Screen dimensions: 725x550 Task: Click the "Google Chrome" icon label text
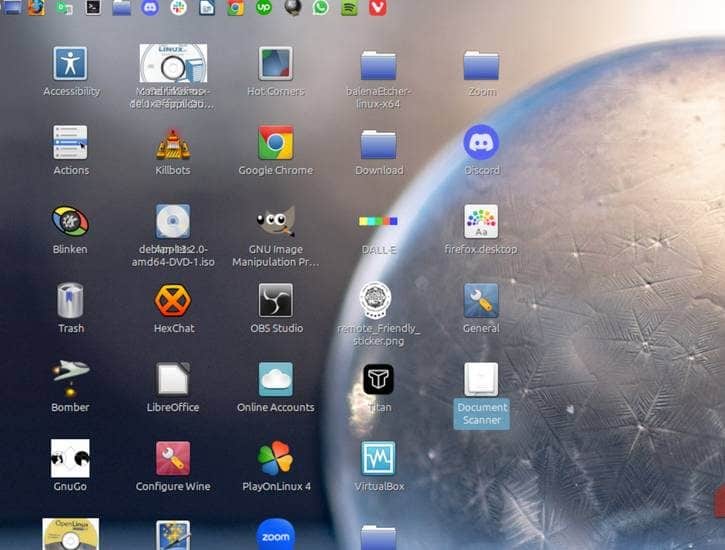pyautogui.click(x=276, y=171)
